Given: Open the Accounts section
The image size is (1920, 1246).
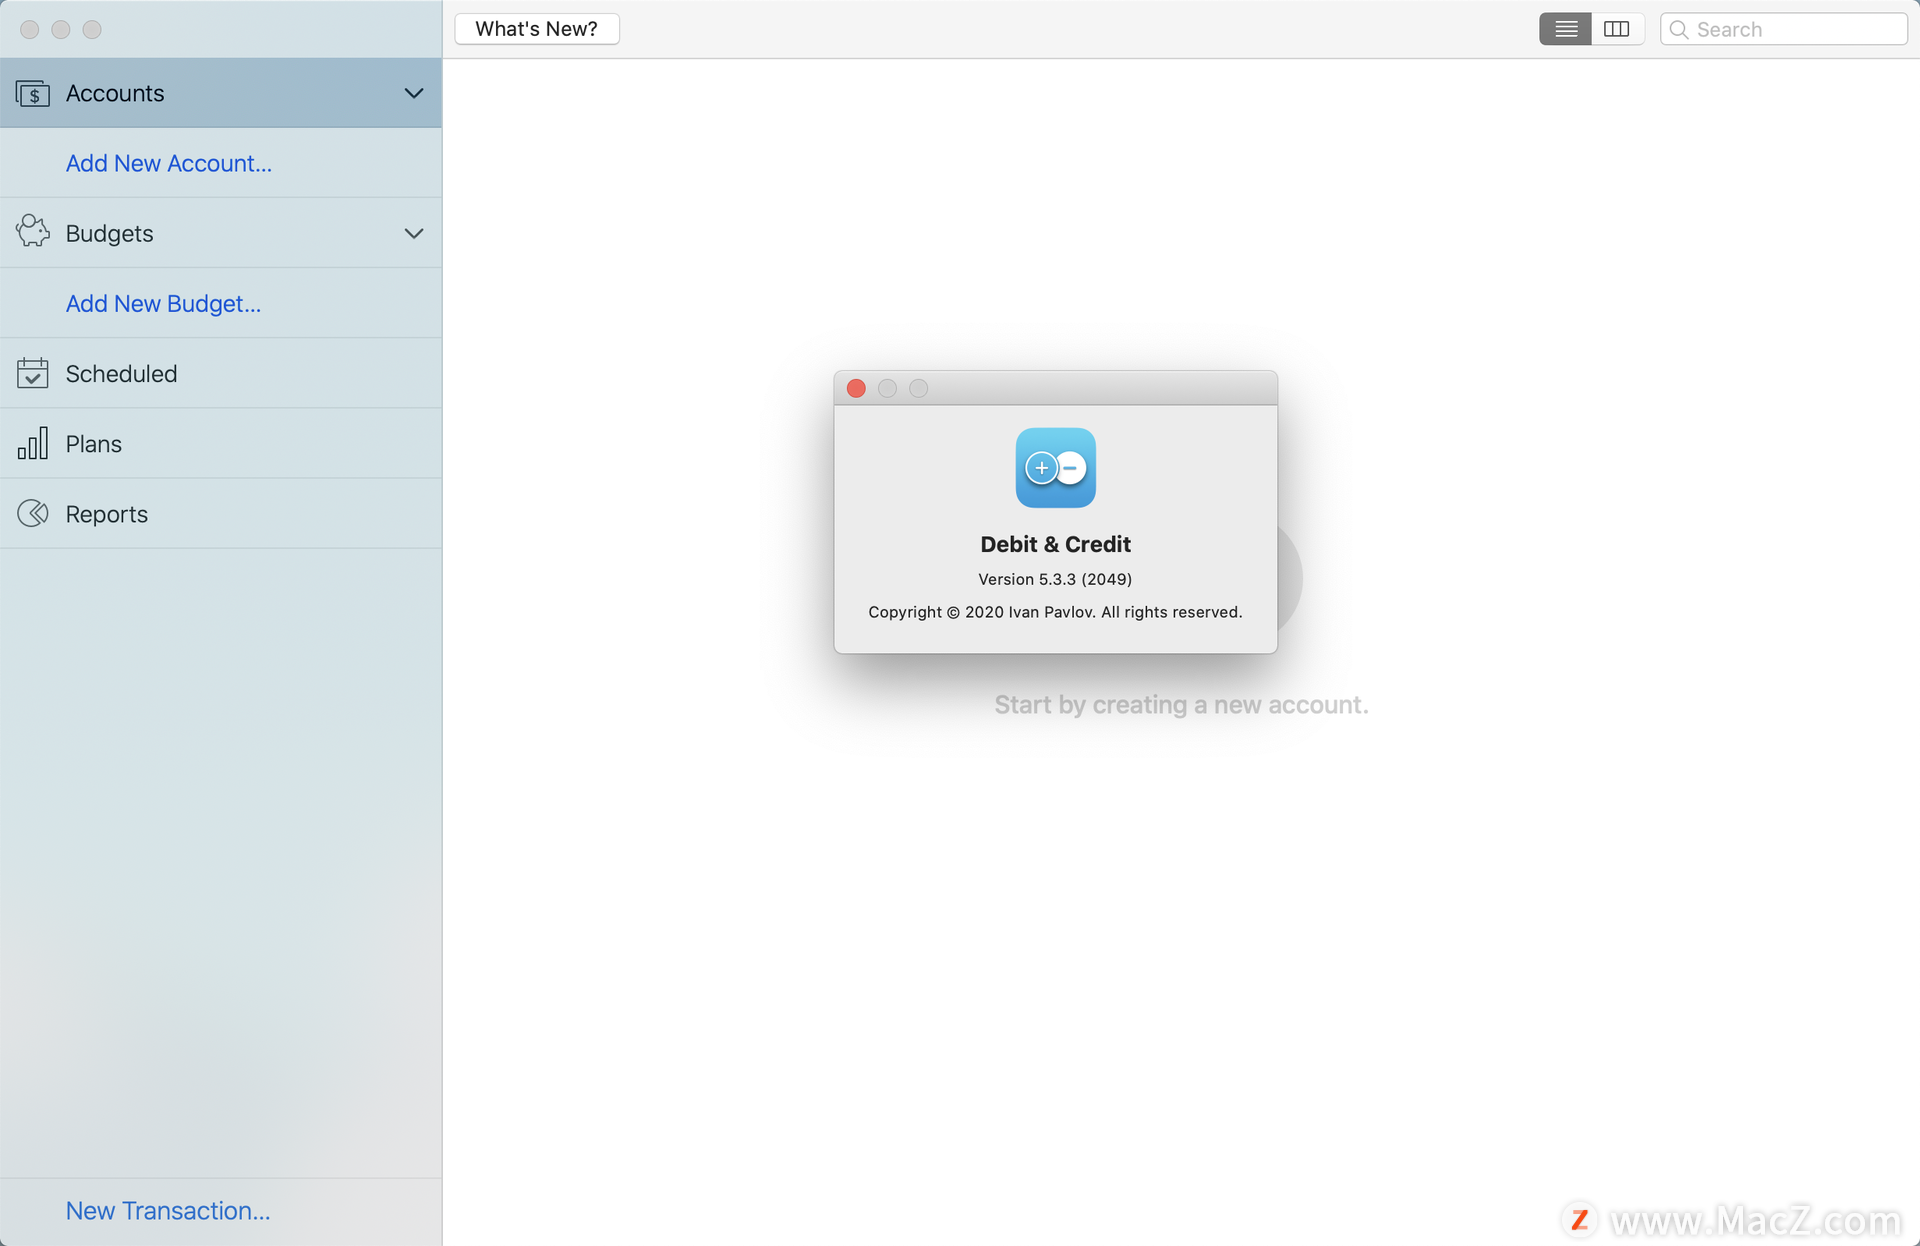Looking at the screenshot, I should click(221, 93).
